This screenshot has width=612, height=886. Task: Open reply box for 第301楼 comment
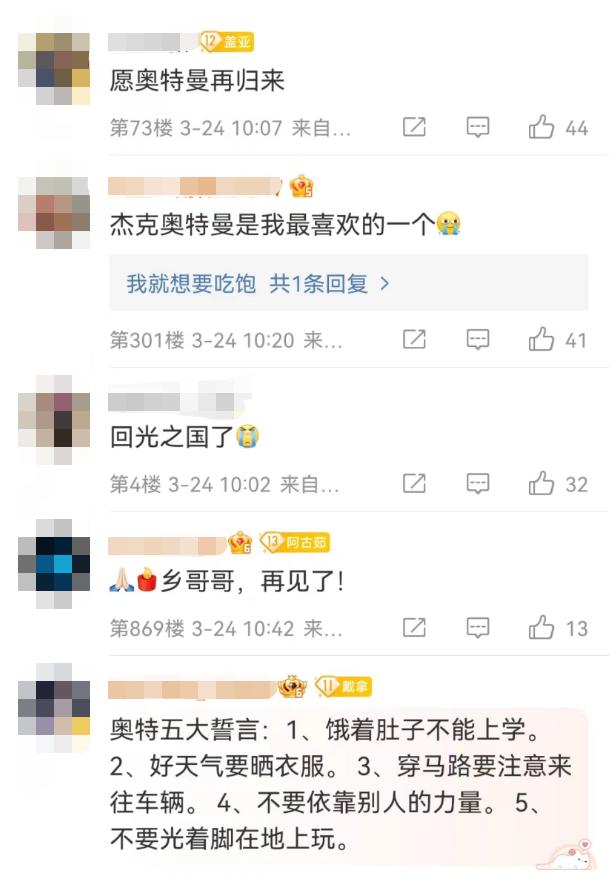point(478,340)
